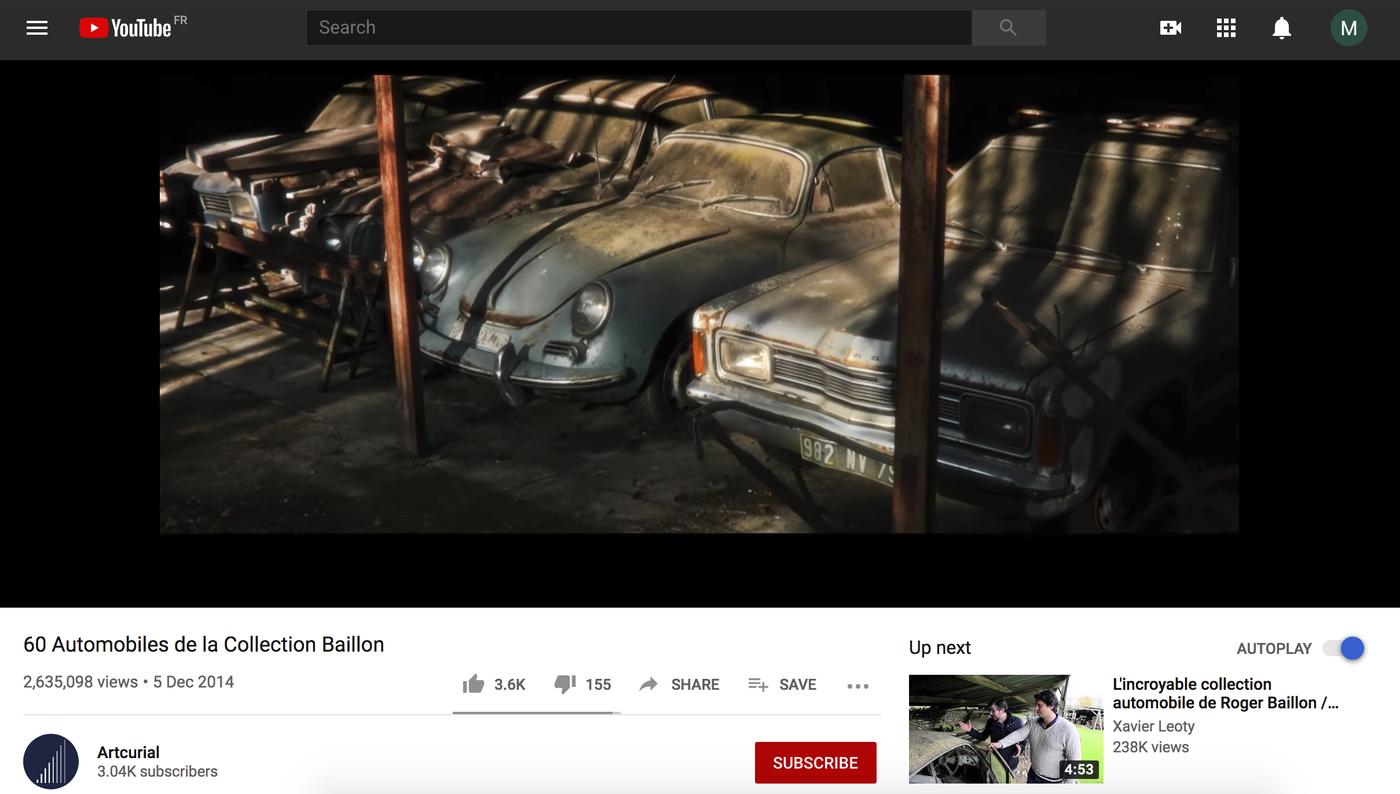Open the hamburger guide menu
Viewport: 1400px width, 794px height.
[x=37, y=28]
